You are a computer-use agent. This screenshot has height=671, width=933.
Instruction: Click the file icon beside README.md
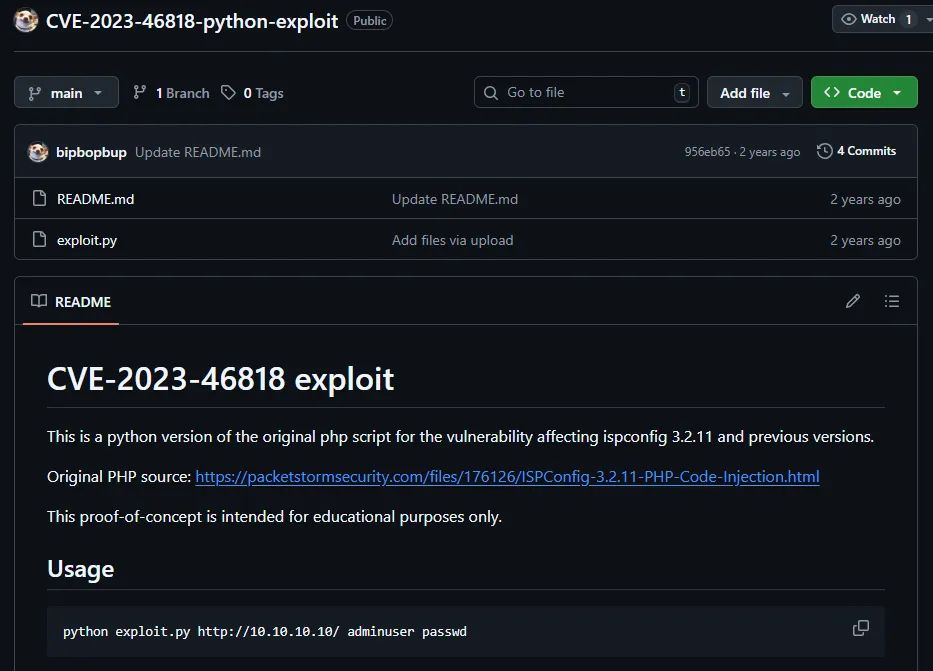click(39, 198)
